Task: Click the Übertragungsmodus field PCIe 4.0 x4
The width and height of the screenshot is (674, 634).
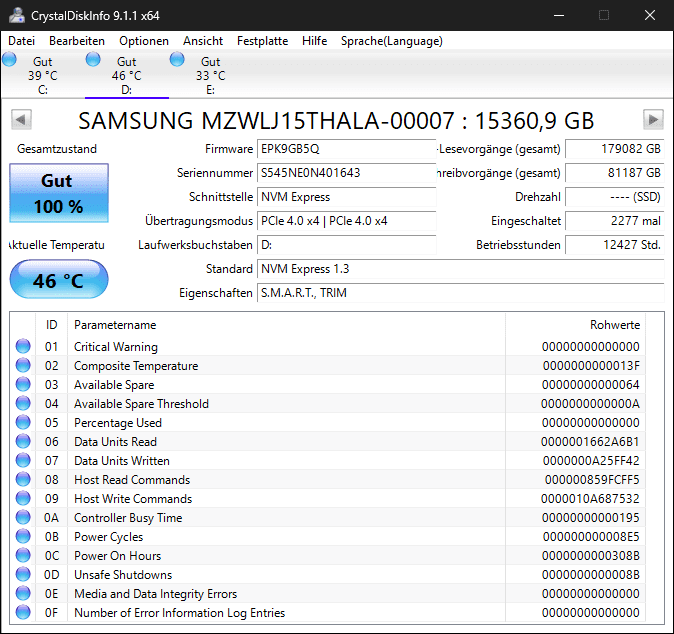Action: point(346,221)
